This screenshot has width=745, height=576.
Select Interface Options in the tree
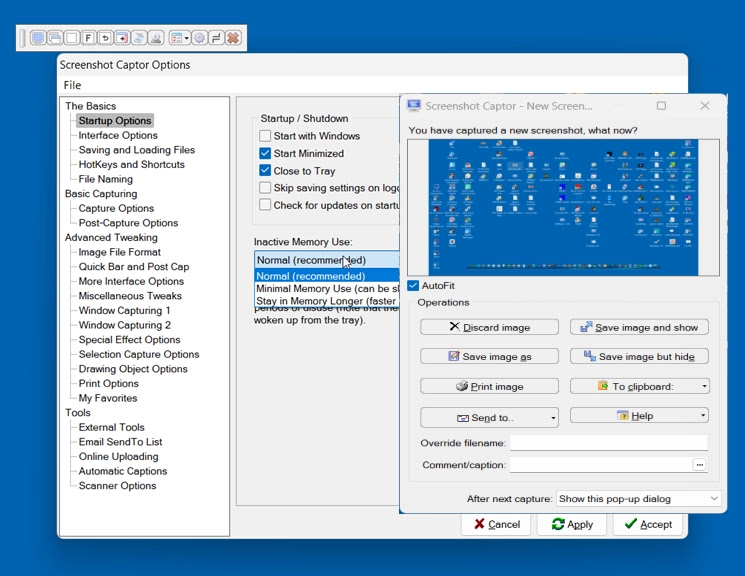pyautogui.click(x=118, y=135)
